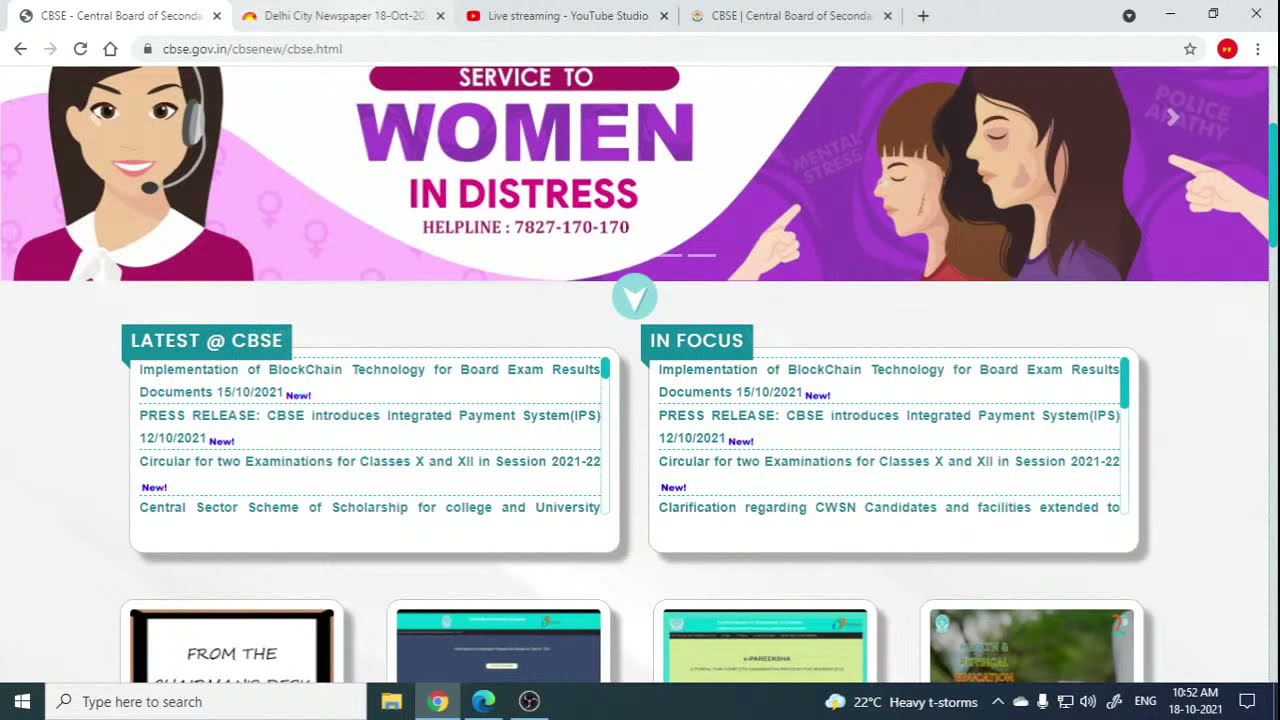The image size is (1280, 720).
Task: Open the LATEST @ CBSE heading
Action: (x=206, y=341)
